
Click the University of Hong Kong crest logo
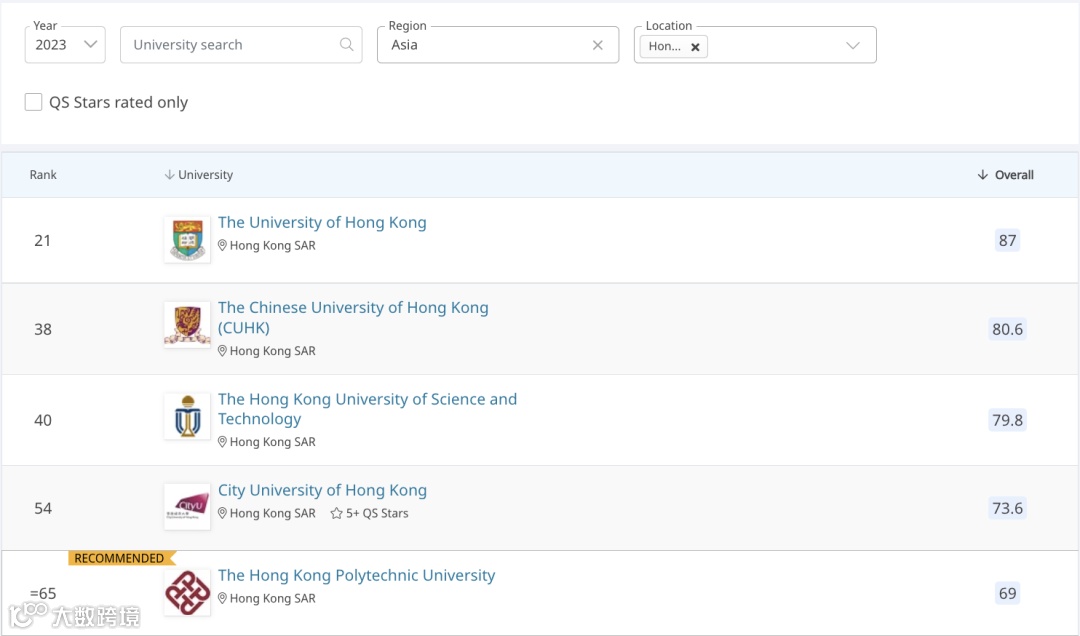(x=187, y=240)
